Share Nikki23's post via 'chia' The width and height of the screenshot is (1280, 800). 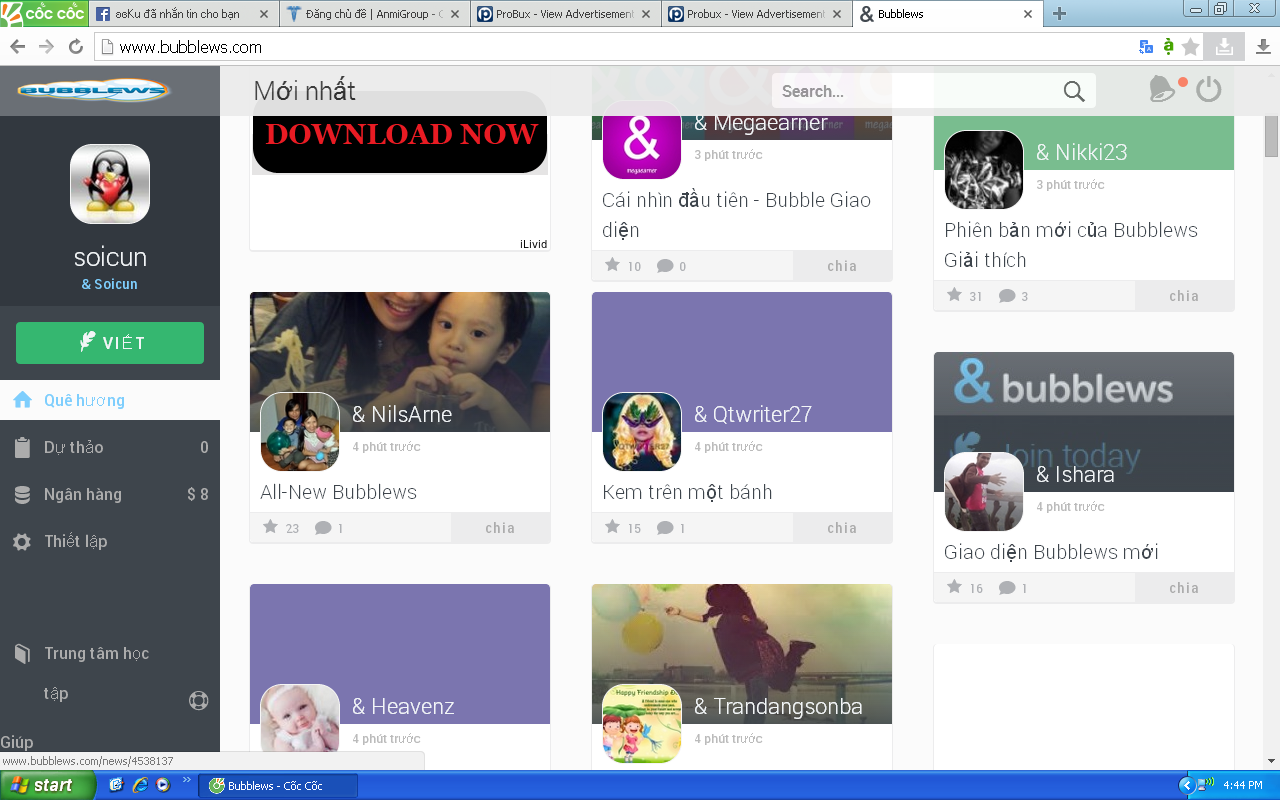click(x=1184, y=296)
